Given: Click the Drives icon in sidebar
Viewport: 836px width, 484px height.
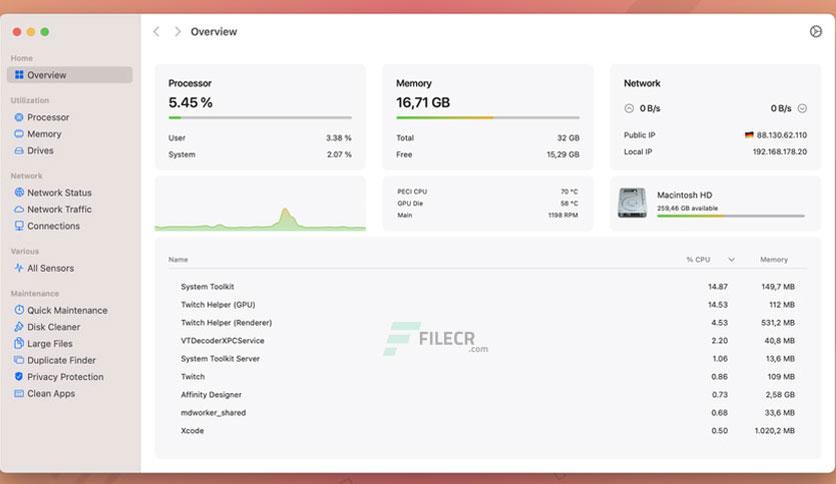Looking at the screenshot, I should tap(19, 150).
